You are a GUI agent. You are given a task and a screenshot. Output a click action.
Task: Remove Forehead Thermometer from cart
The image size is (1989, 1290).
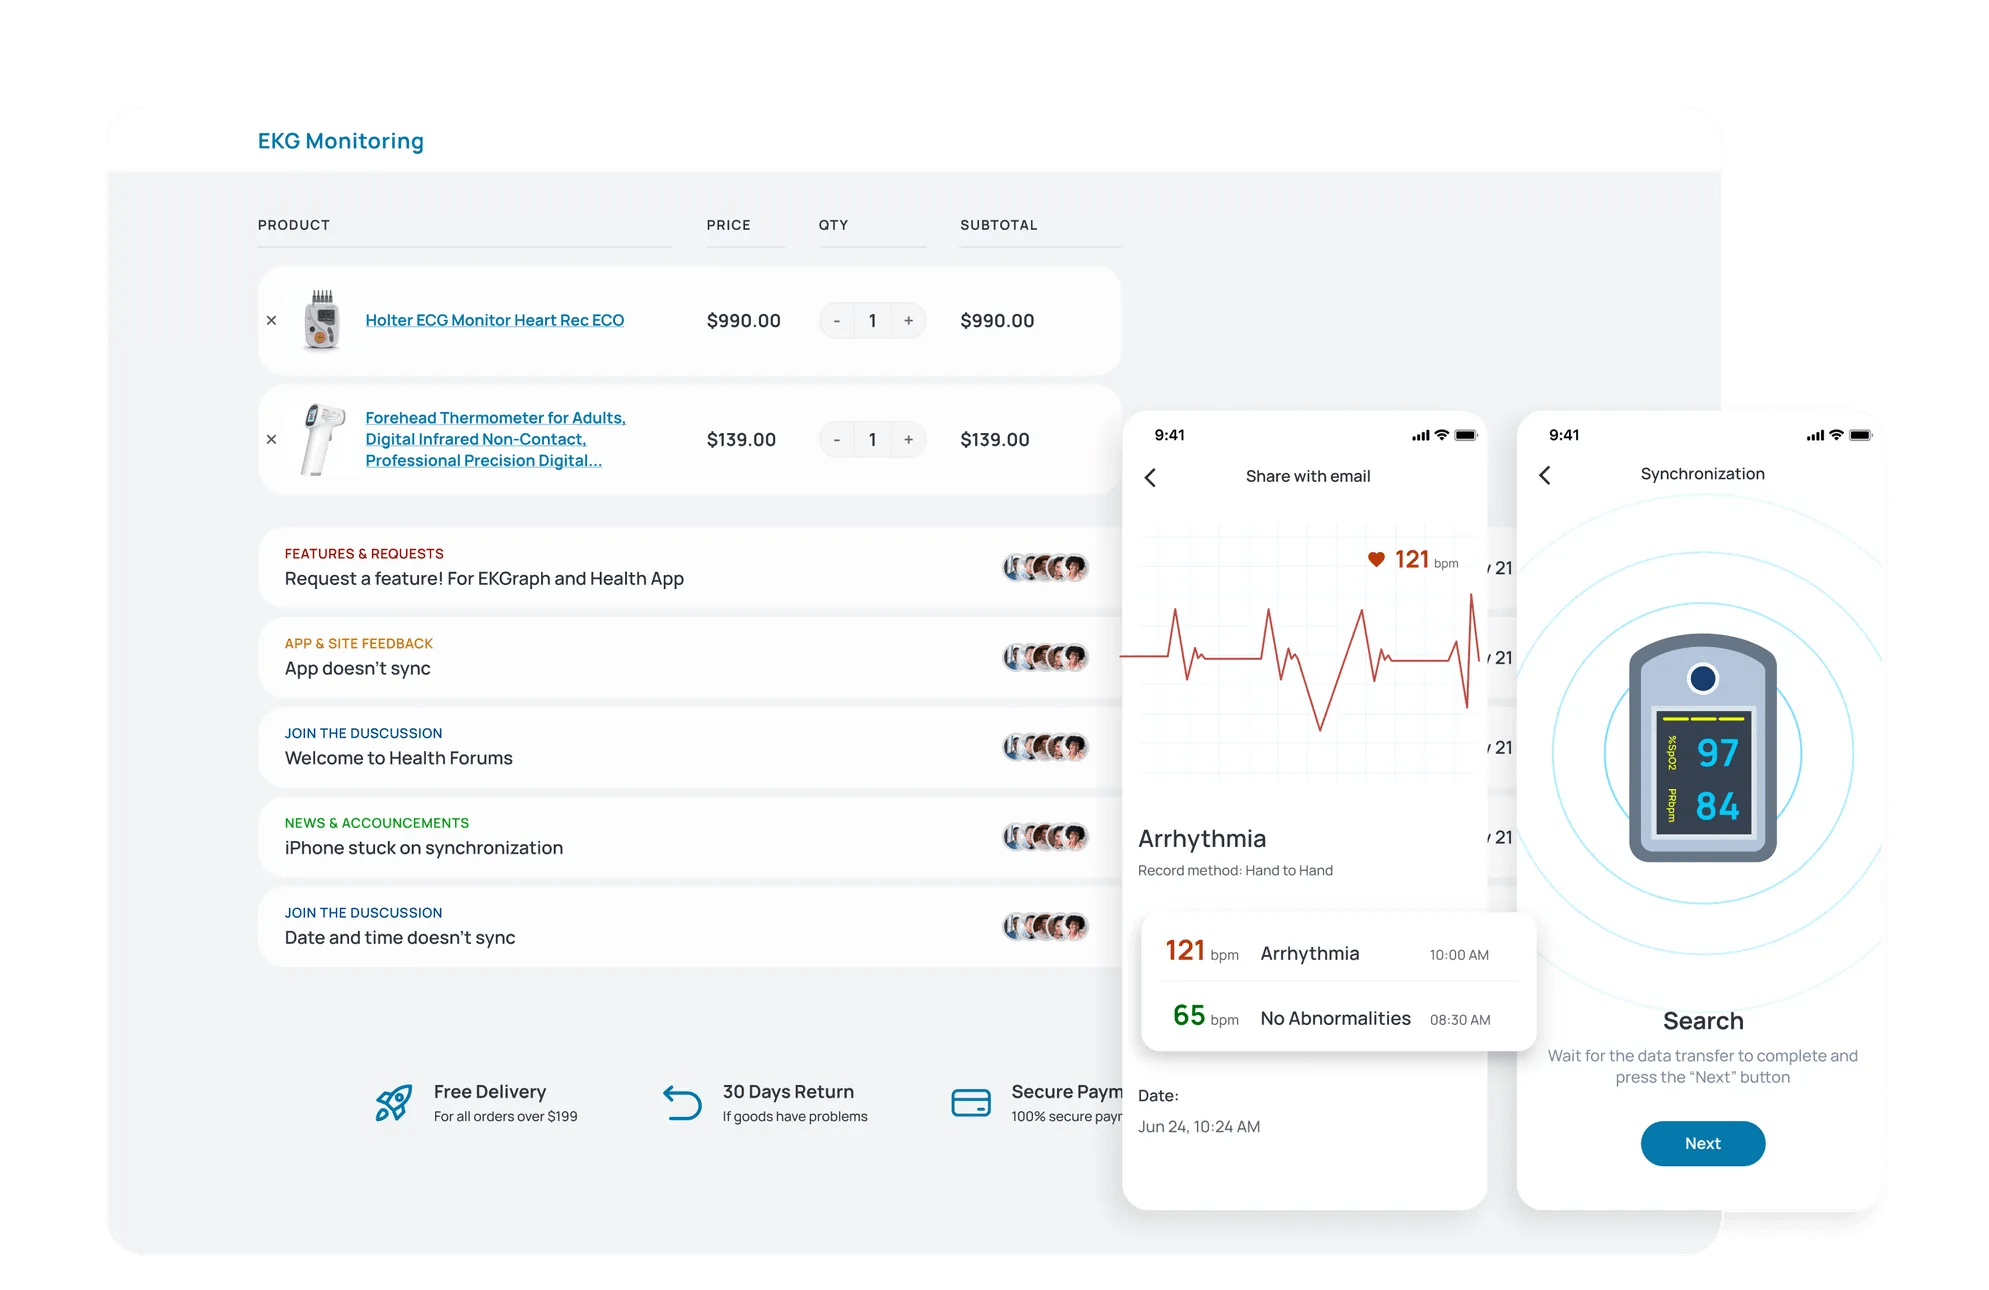[271, 439]
